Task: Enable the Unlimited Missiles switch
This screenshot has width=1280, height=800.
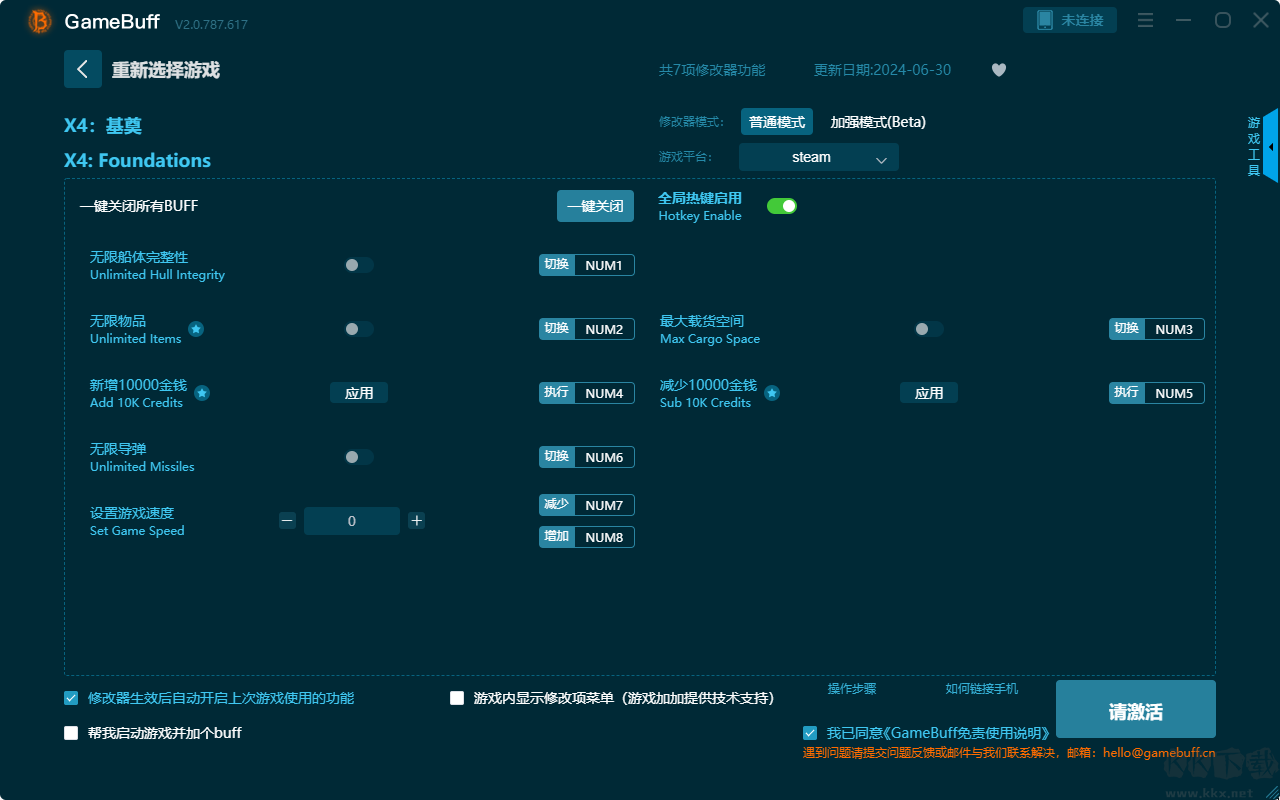Action: point(358,456)
